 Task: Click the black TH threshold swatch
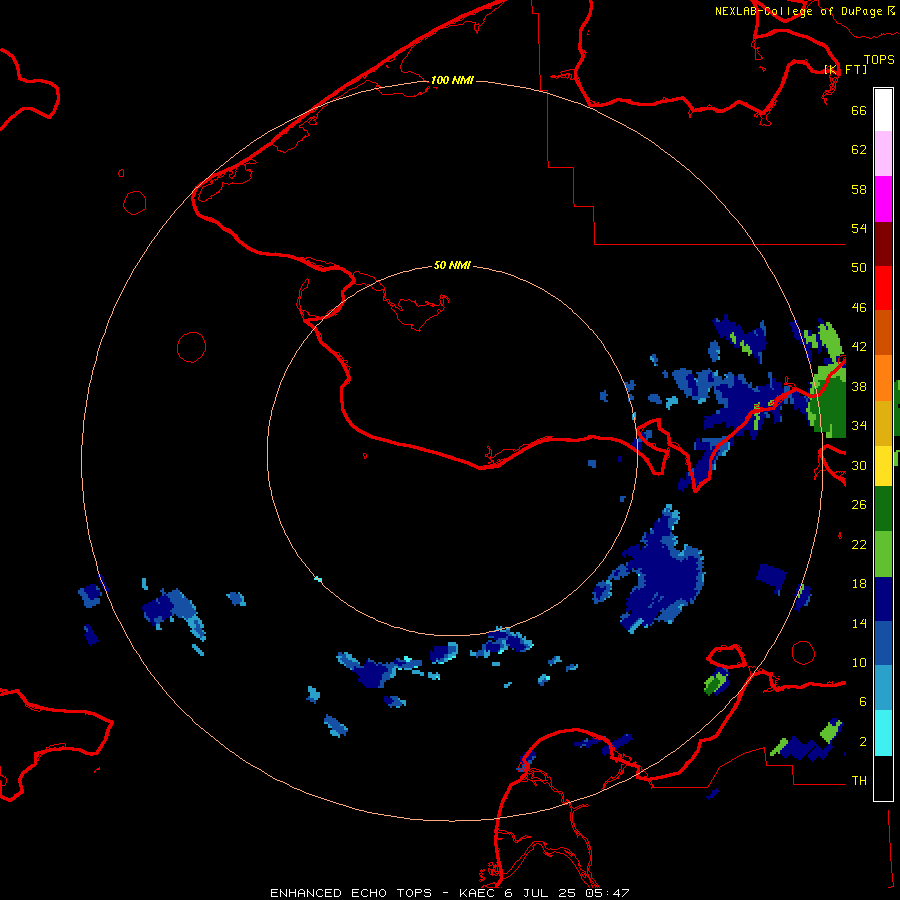[x=883, y=778]
